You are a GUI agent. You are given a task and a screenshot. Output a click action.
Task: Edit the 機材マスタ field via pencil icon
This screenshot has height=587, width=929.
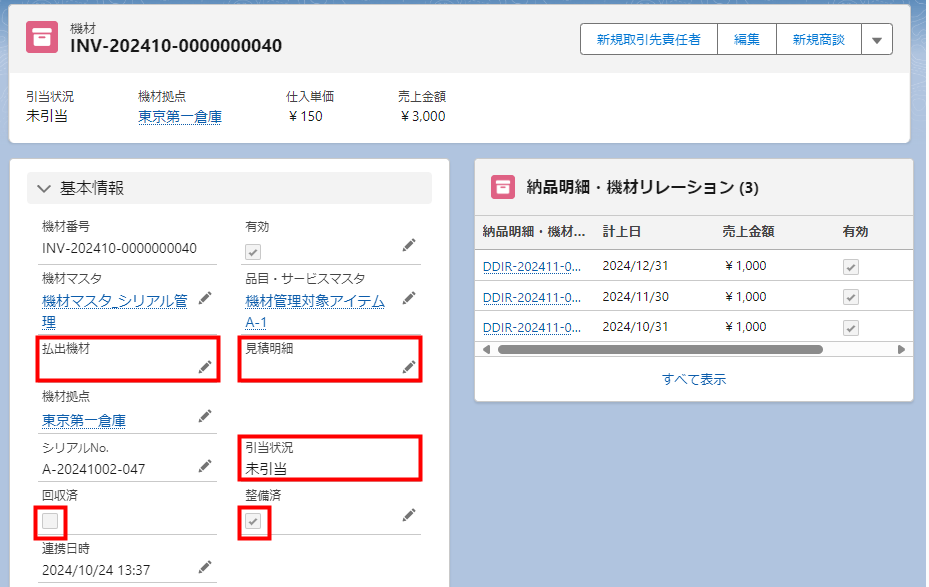(x=204, y=297)
